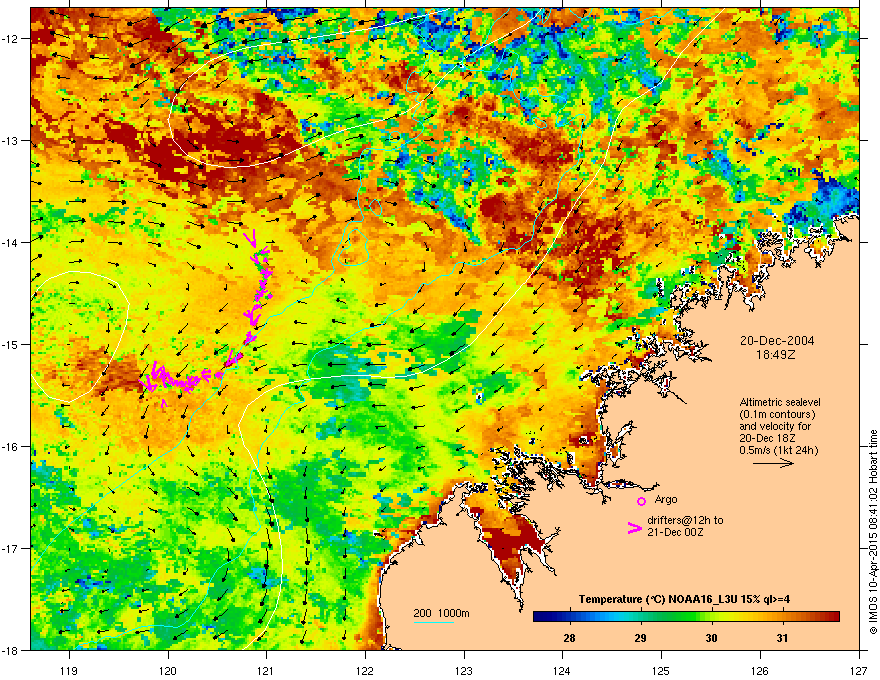Viewport: 880px width, 680px height.
Task: Click the '18:49Z' time label
Action: pos(775,355)
